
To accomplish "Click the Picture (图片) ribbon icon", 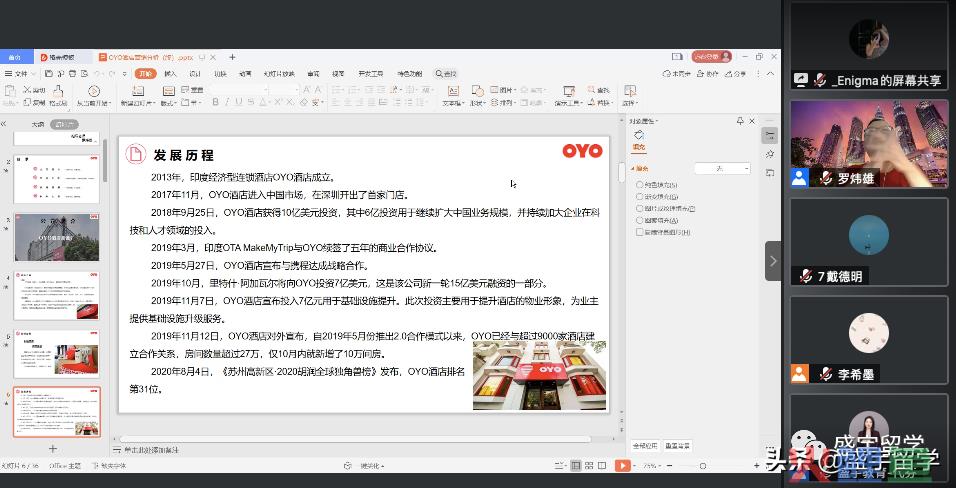I will click(x=494, y=90).
